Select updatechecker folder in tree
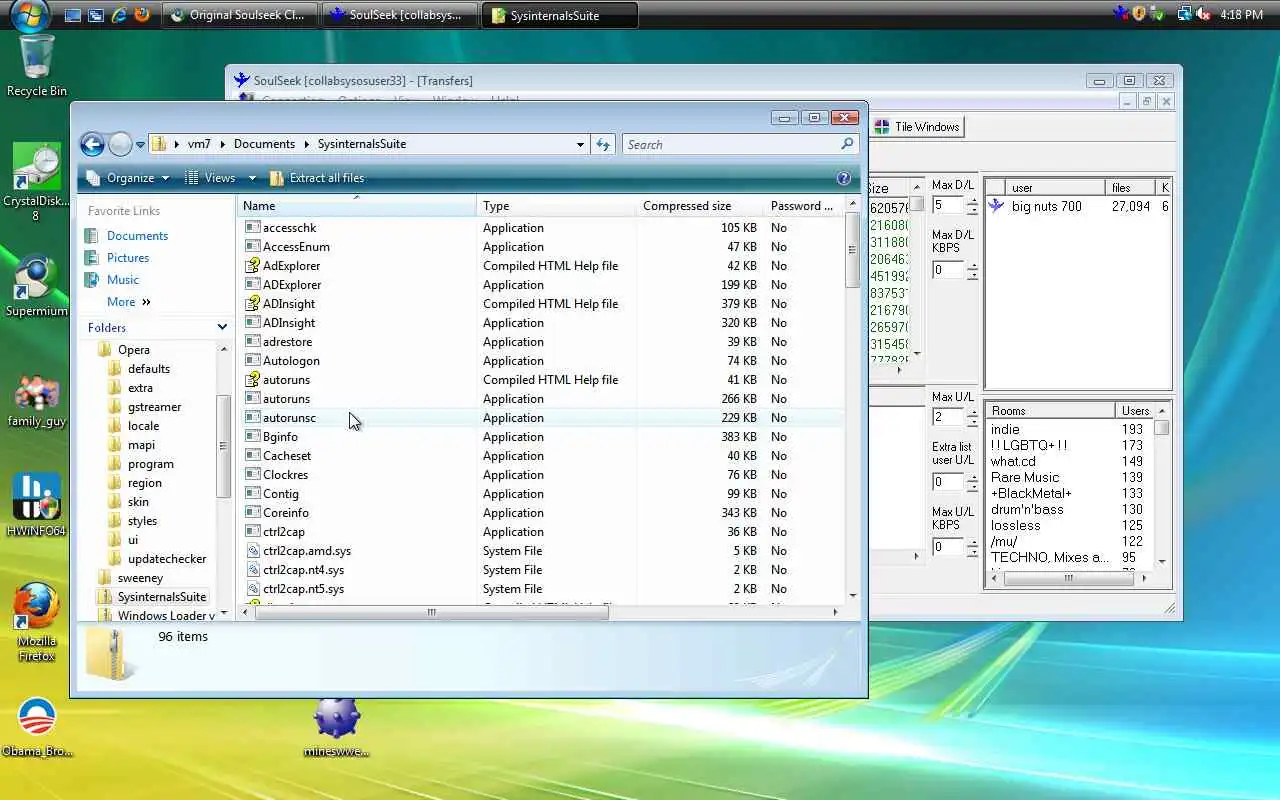Viewport: 1280px width, 800px height. (x=166, y=559)
